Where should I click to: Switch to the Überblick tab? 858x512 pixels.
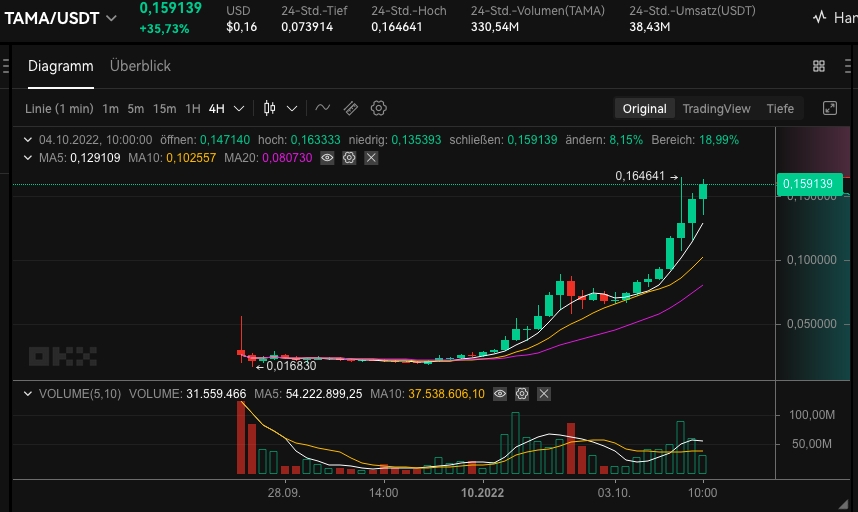(x=140, y=66)
